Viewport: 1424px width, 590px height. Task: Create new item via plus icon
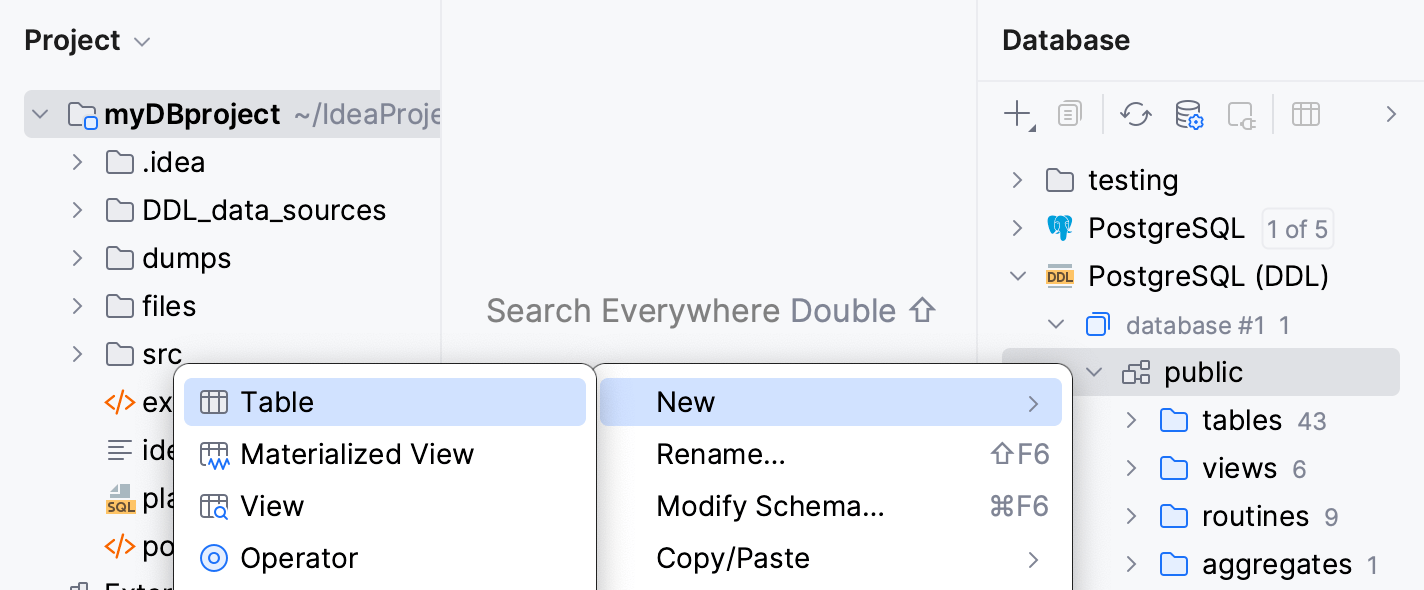point(1018,114)
